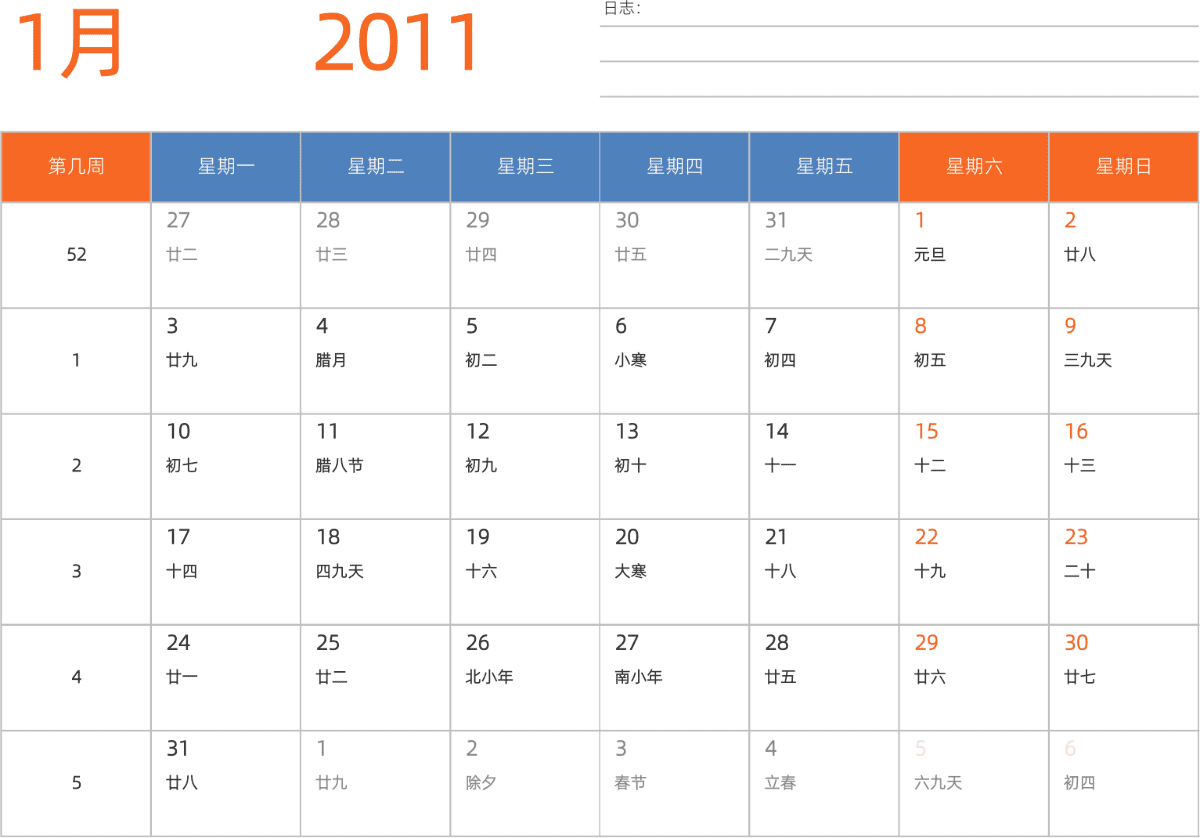Open January 17 labeled 十四
The image size is (1200, 838).
pyautogui.click(x=226, y=572)
